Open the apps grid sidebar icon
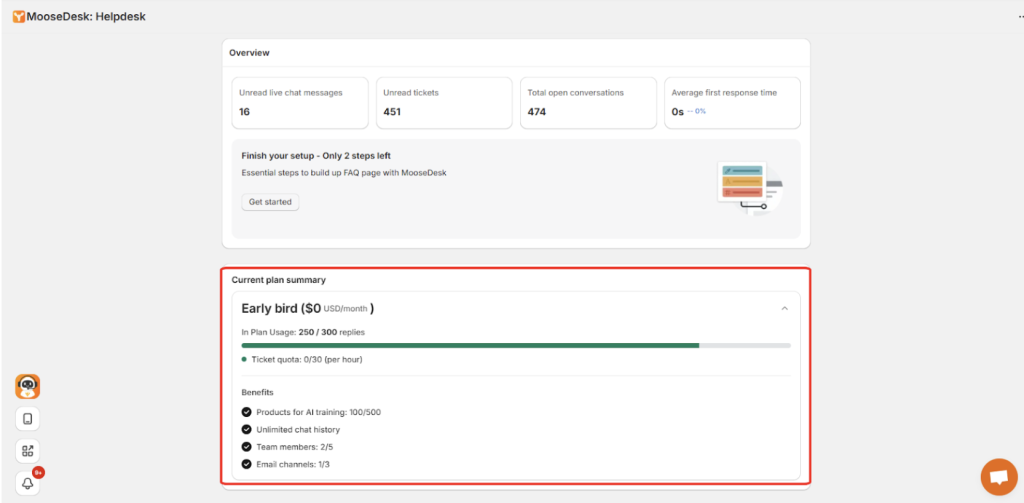The width and height of the screenshot is (1024, 503). 28,451
